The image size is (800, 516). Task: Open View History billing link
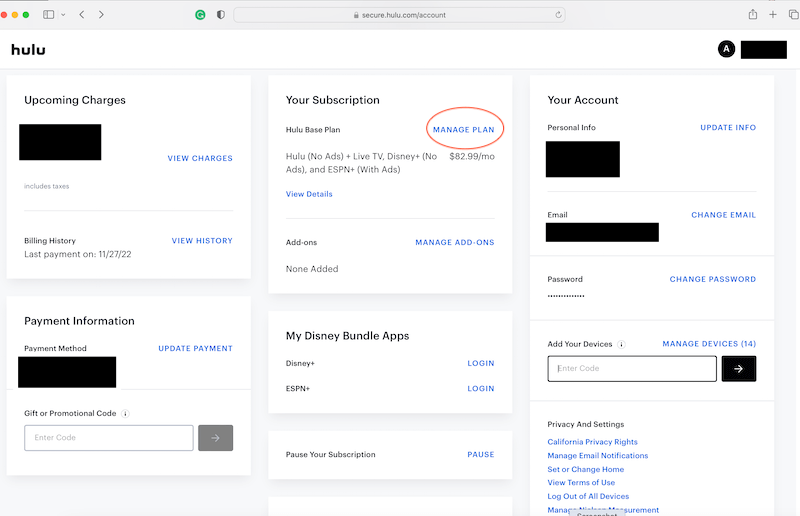tap(202, 240)
